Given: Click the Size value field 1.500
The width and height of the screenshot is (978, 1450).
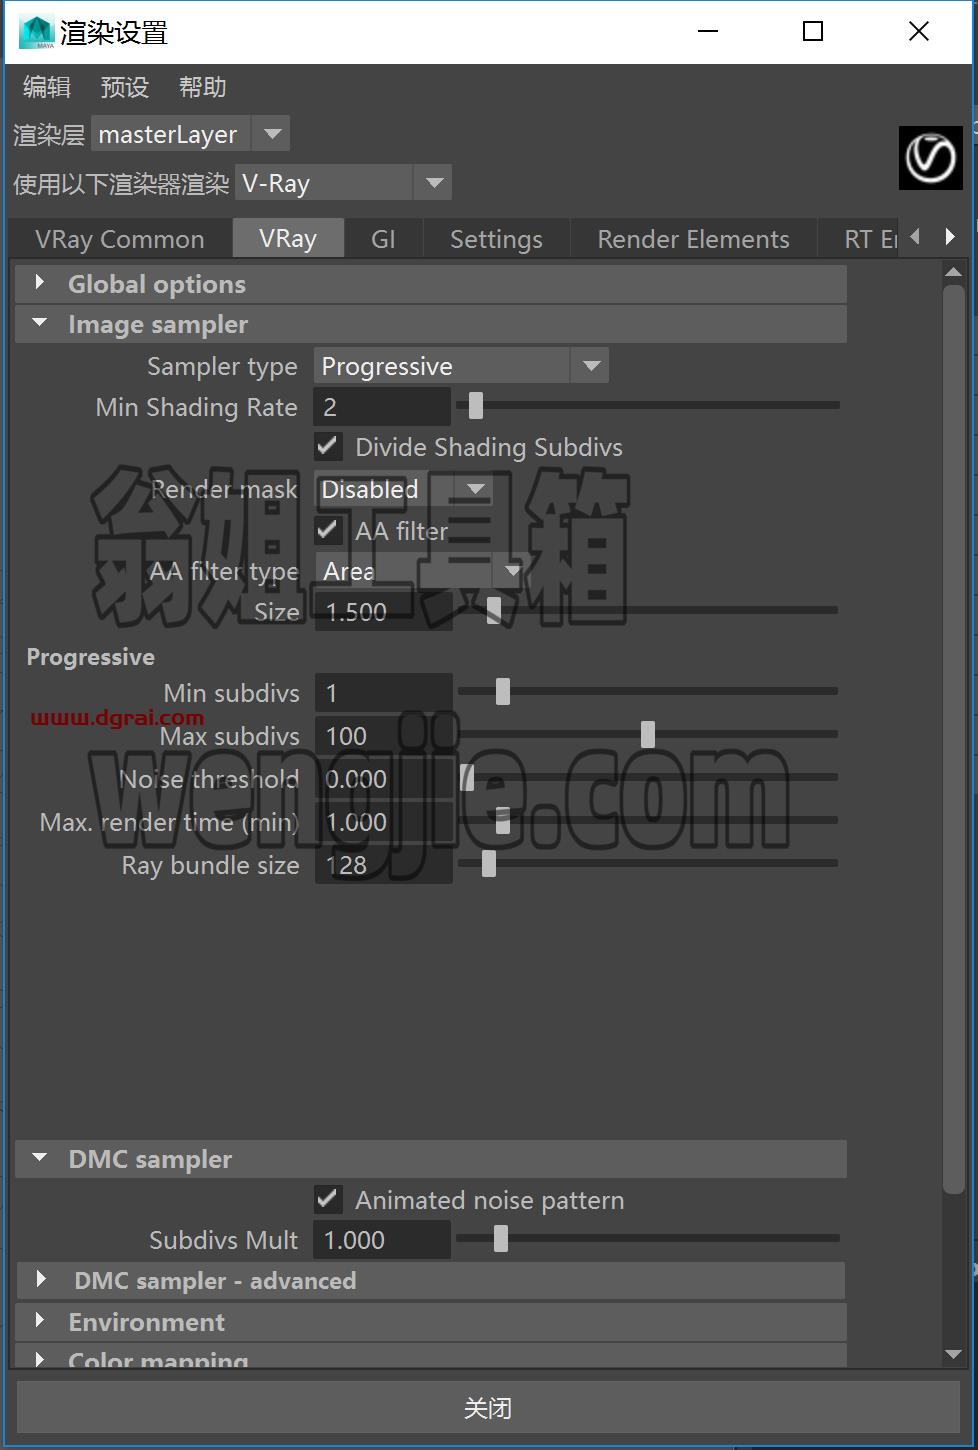Looking at the screenshot, I should 383,612.
